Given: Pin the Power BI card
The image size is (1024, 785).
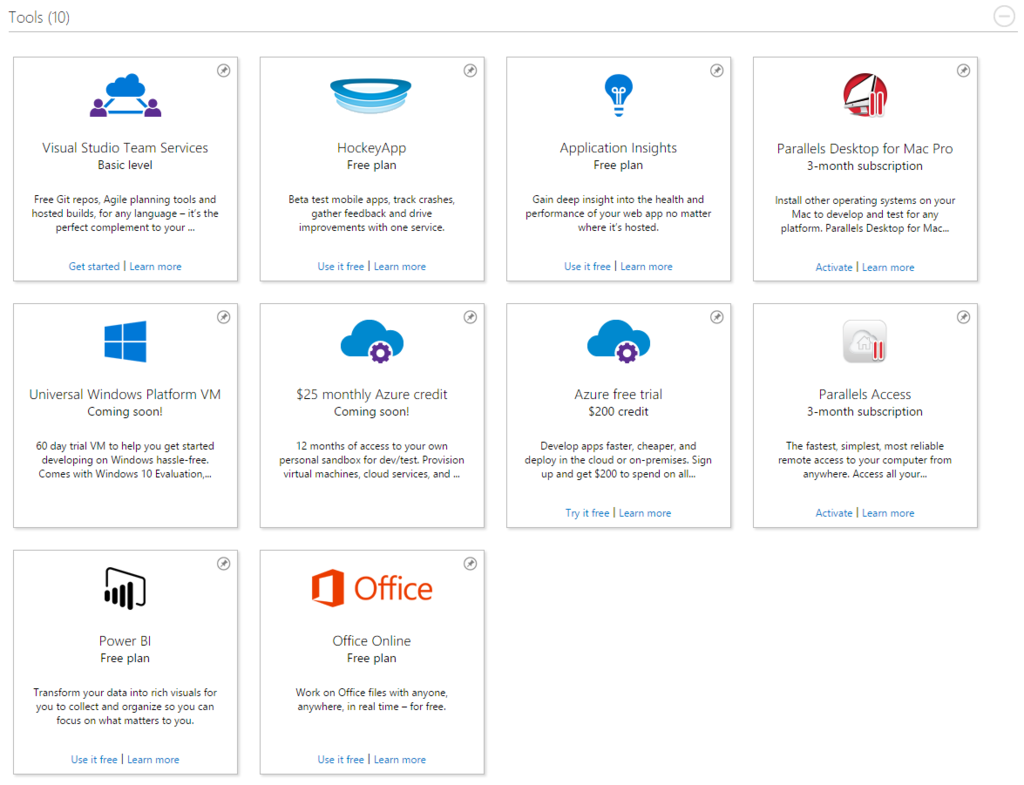Looking at the screenshot, I should tap(223, 564).
